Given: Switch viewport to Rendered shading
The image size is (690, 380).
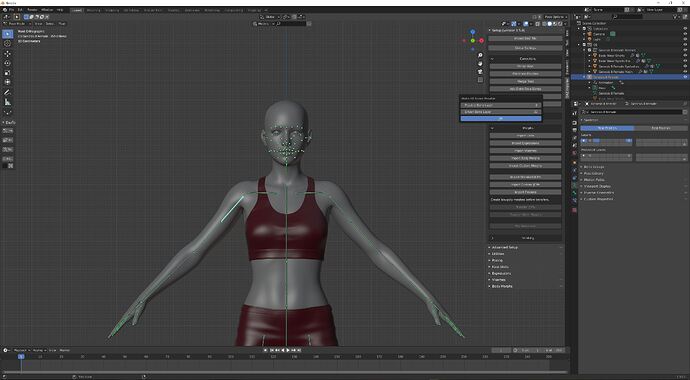Looking at the screenshot, I should click(559, 24).
